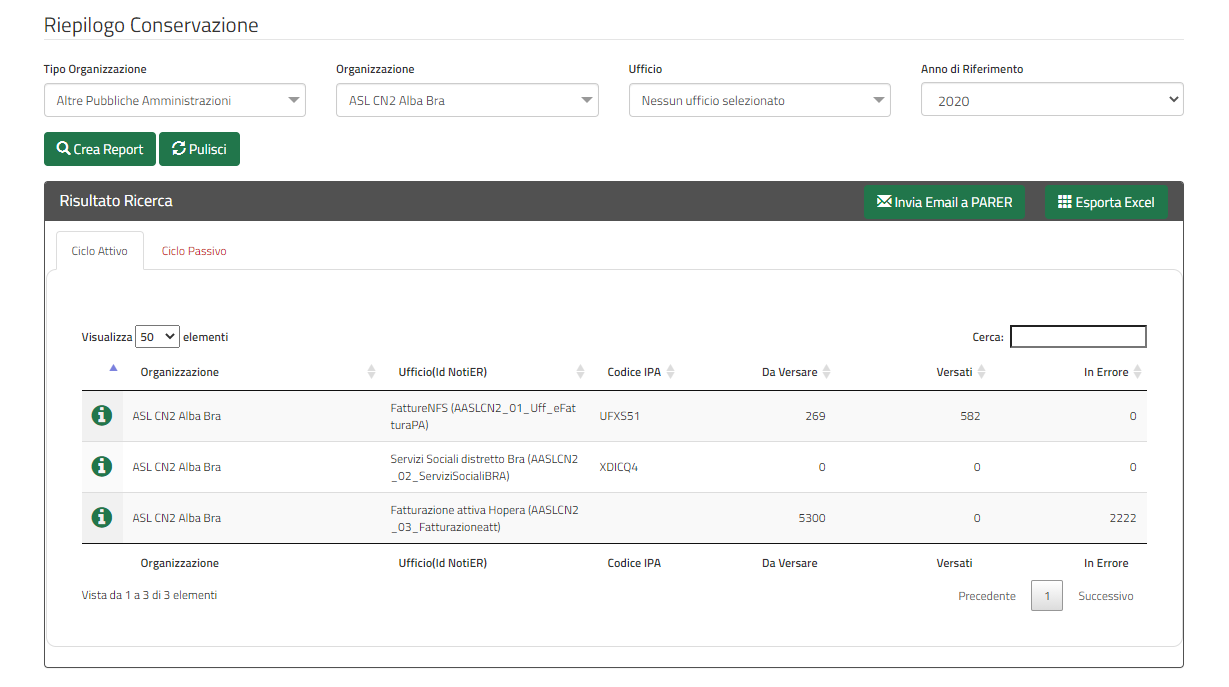Click the ascending sort triangle in first column
Image resolution: width=1229 pixels, height=687 pixels.
pos(113,368)
